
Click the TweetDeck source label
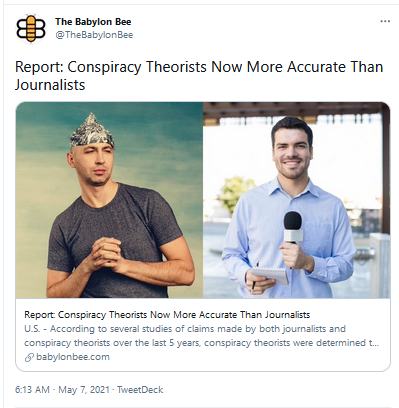140,390
